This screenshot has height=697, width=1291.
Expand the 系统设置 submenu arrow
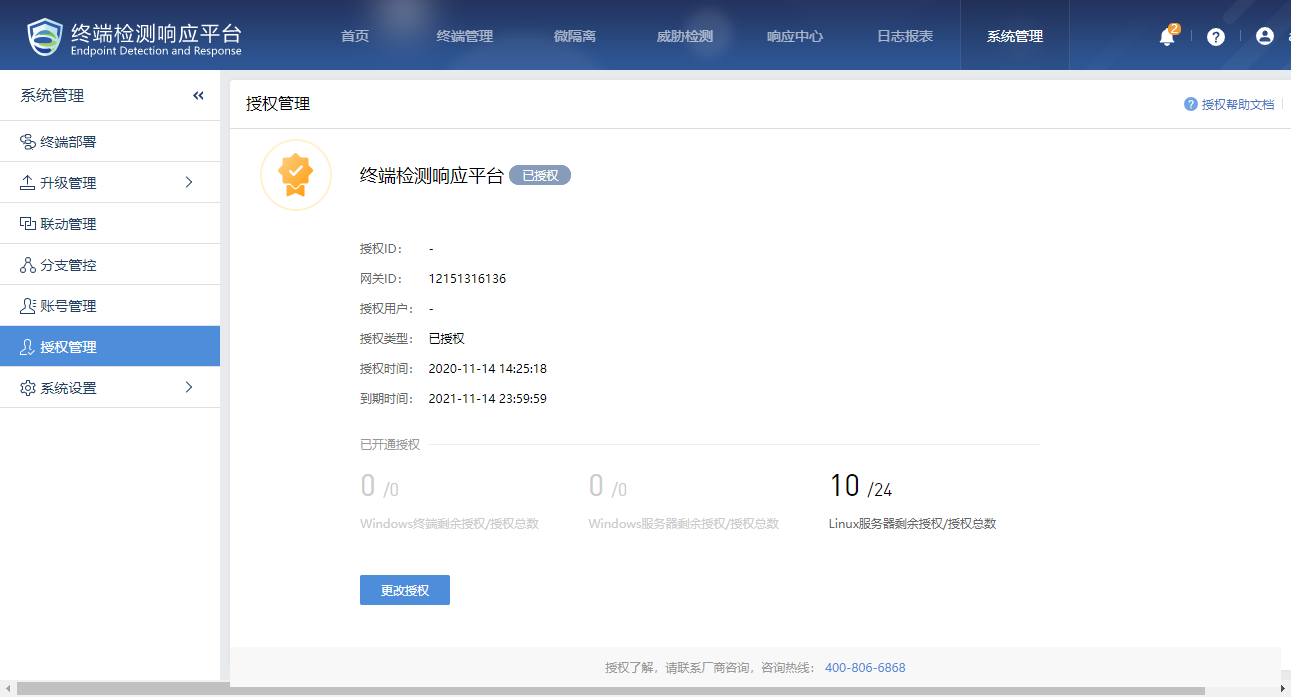[x=189, y=388]
